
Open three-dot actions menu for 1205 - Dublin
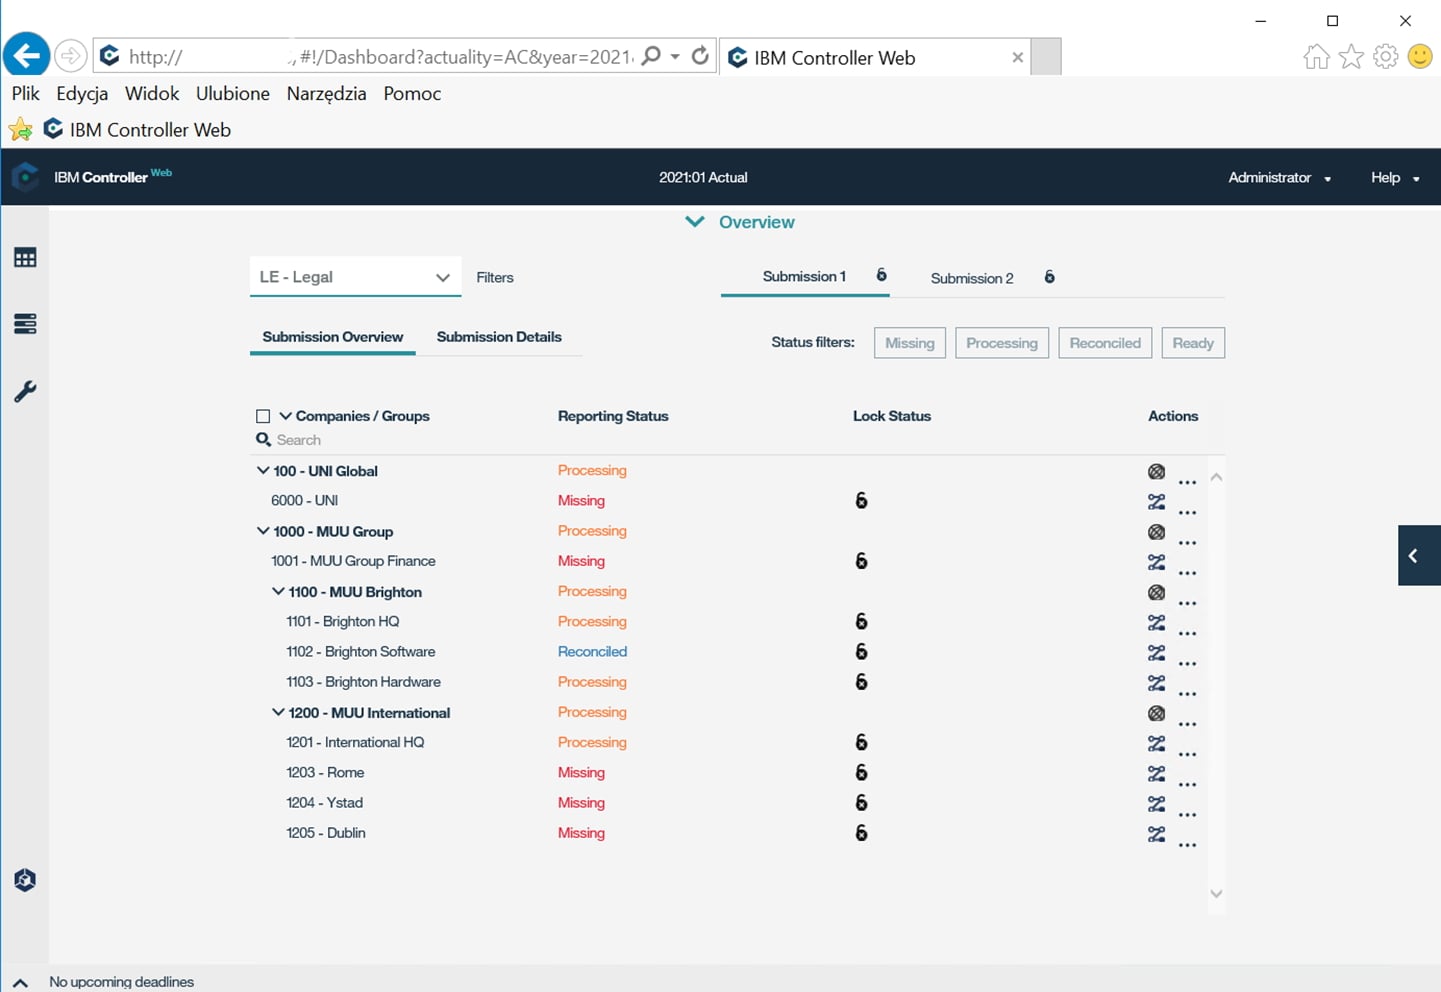click(1187, 845)
